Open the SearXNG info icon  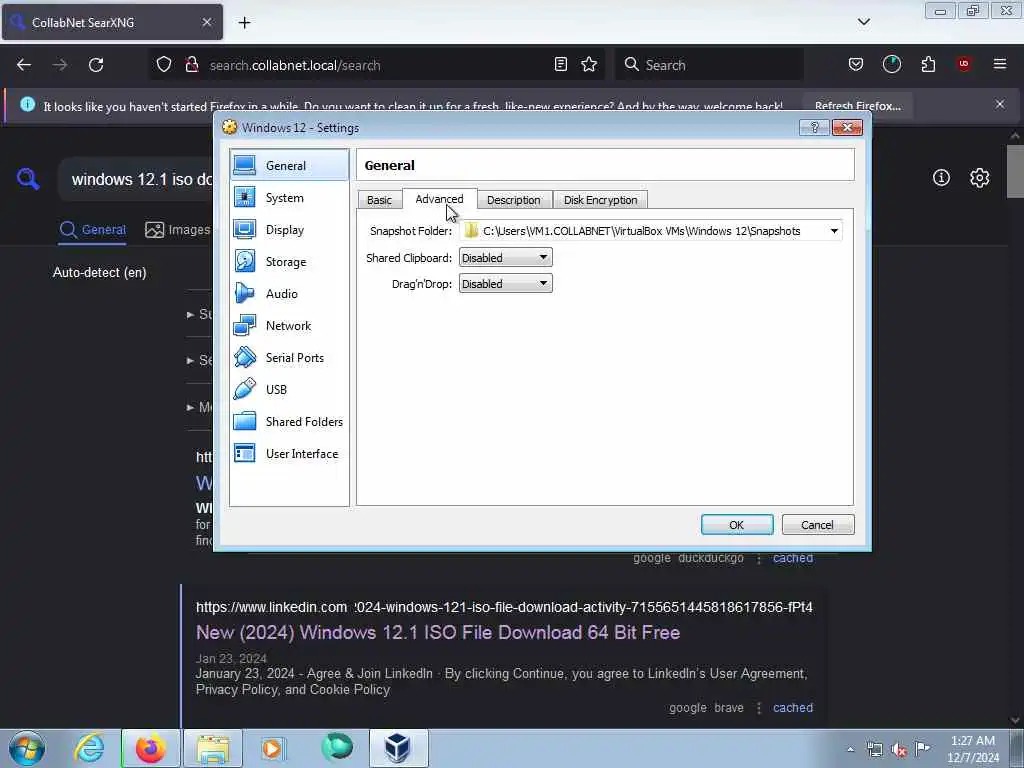click(941, 178)
